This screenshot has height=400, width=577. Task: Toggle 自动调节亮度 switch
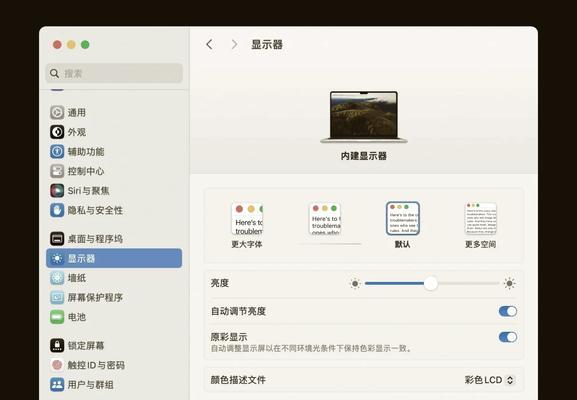pos(508,311)
